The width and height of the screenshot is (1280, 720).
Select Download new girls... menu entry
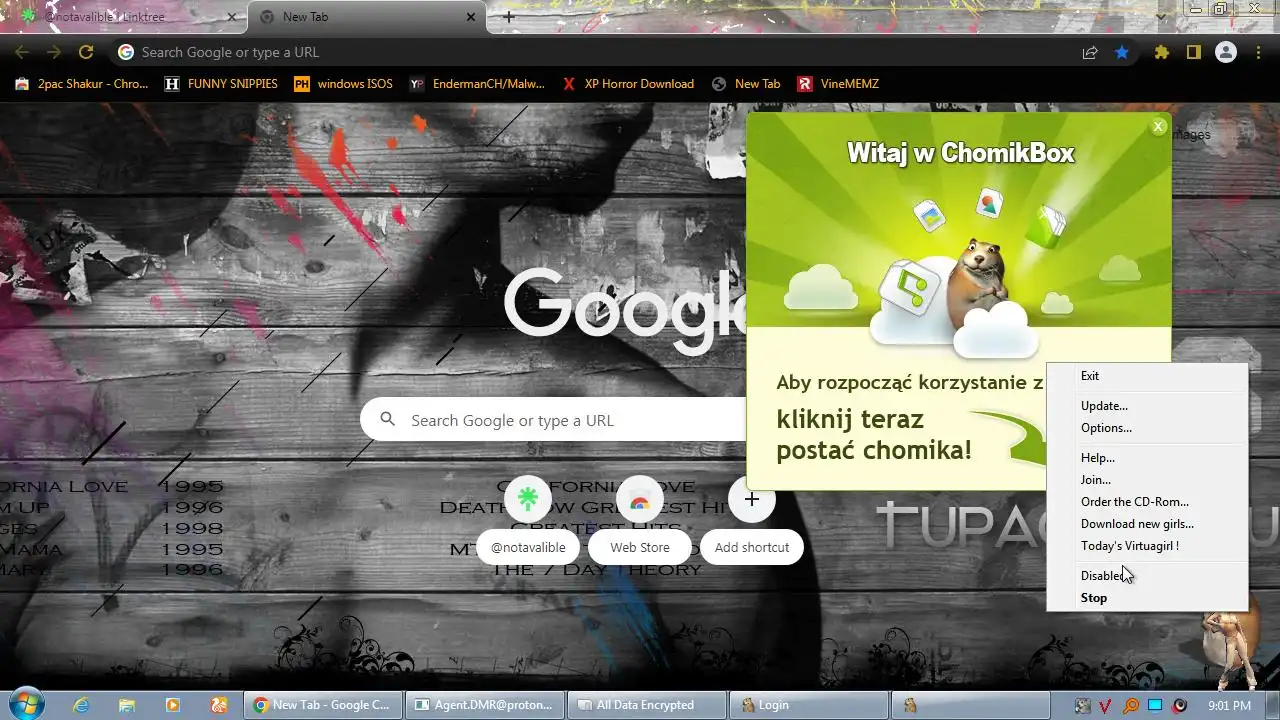1147,524
